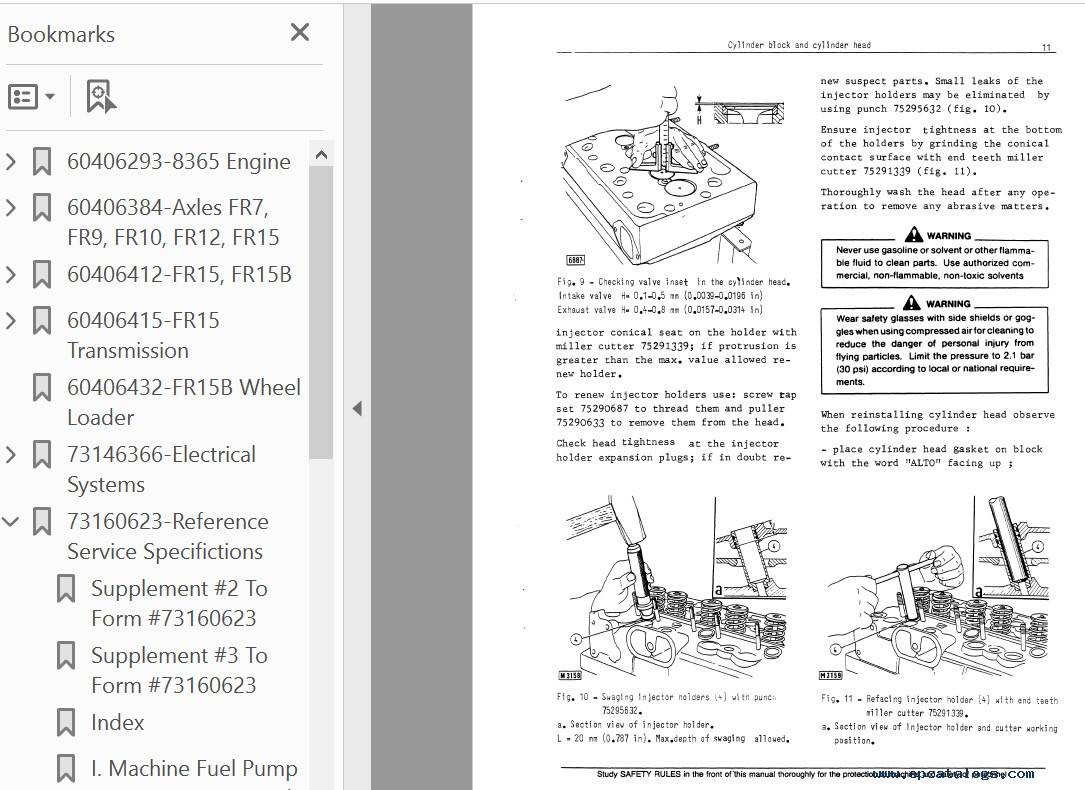Click page header 'Cylinder block and cylinder head'

[x=799, y=45]
